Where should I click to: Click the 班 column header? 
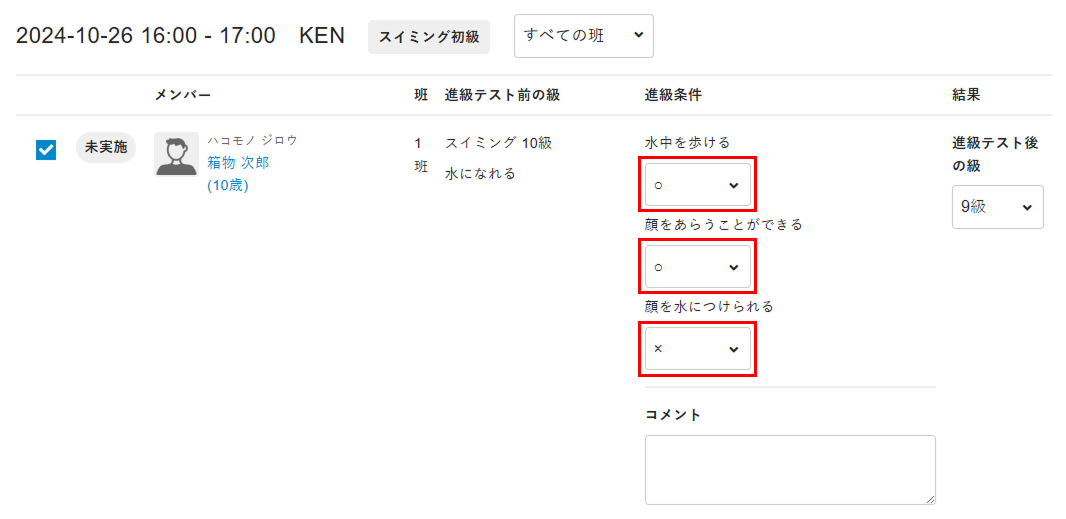click(x=421, y=95)
